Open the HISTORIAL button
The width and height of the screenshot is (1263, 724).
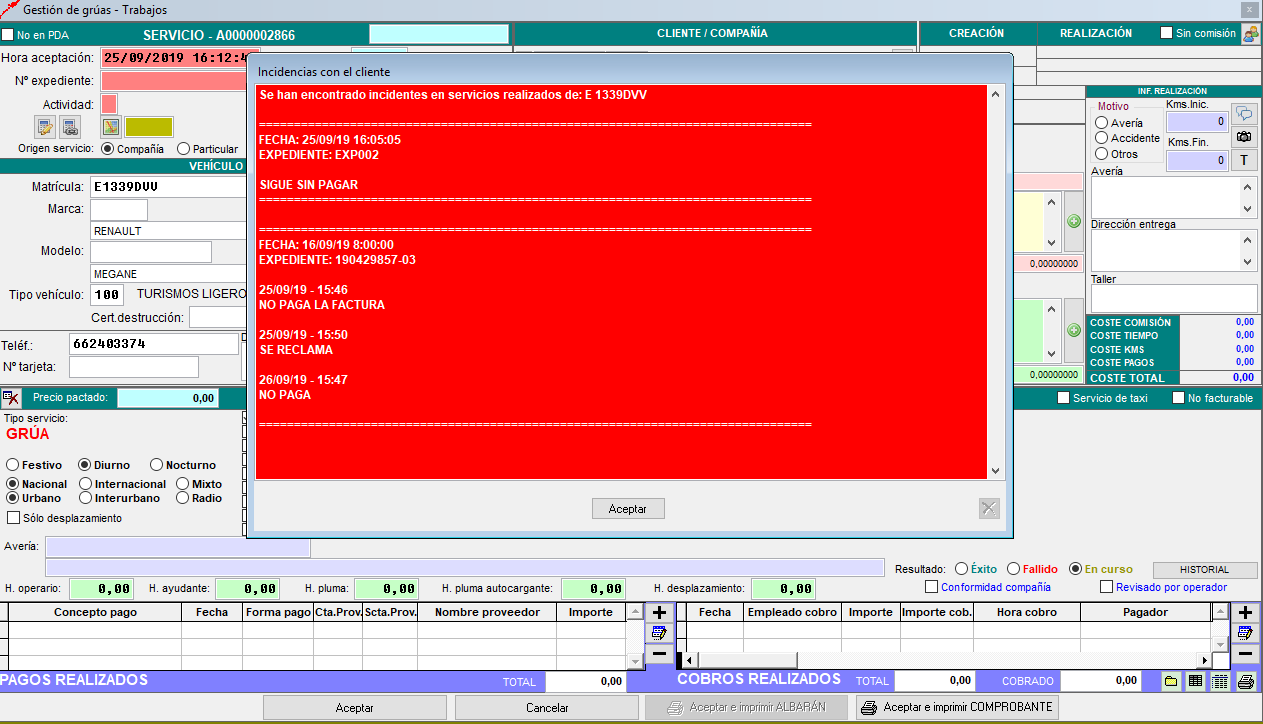click(1205, 569)
